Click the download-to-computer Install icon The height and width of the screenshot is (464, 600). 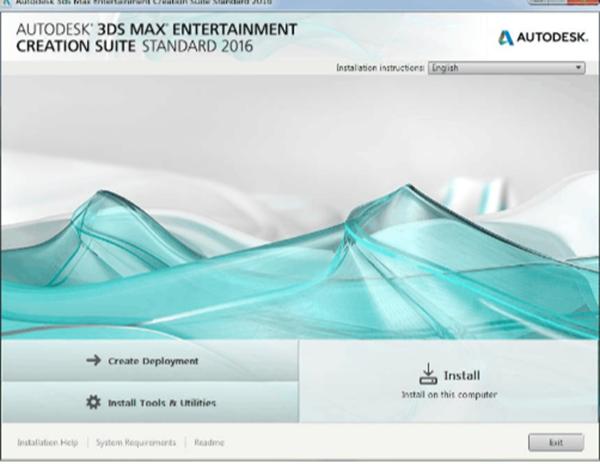pyautogui.click(x=427, y=375)
